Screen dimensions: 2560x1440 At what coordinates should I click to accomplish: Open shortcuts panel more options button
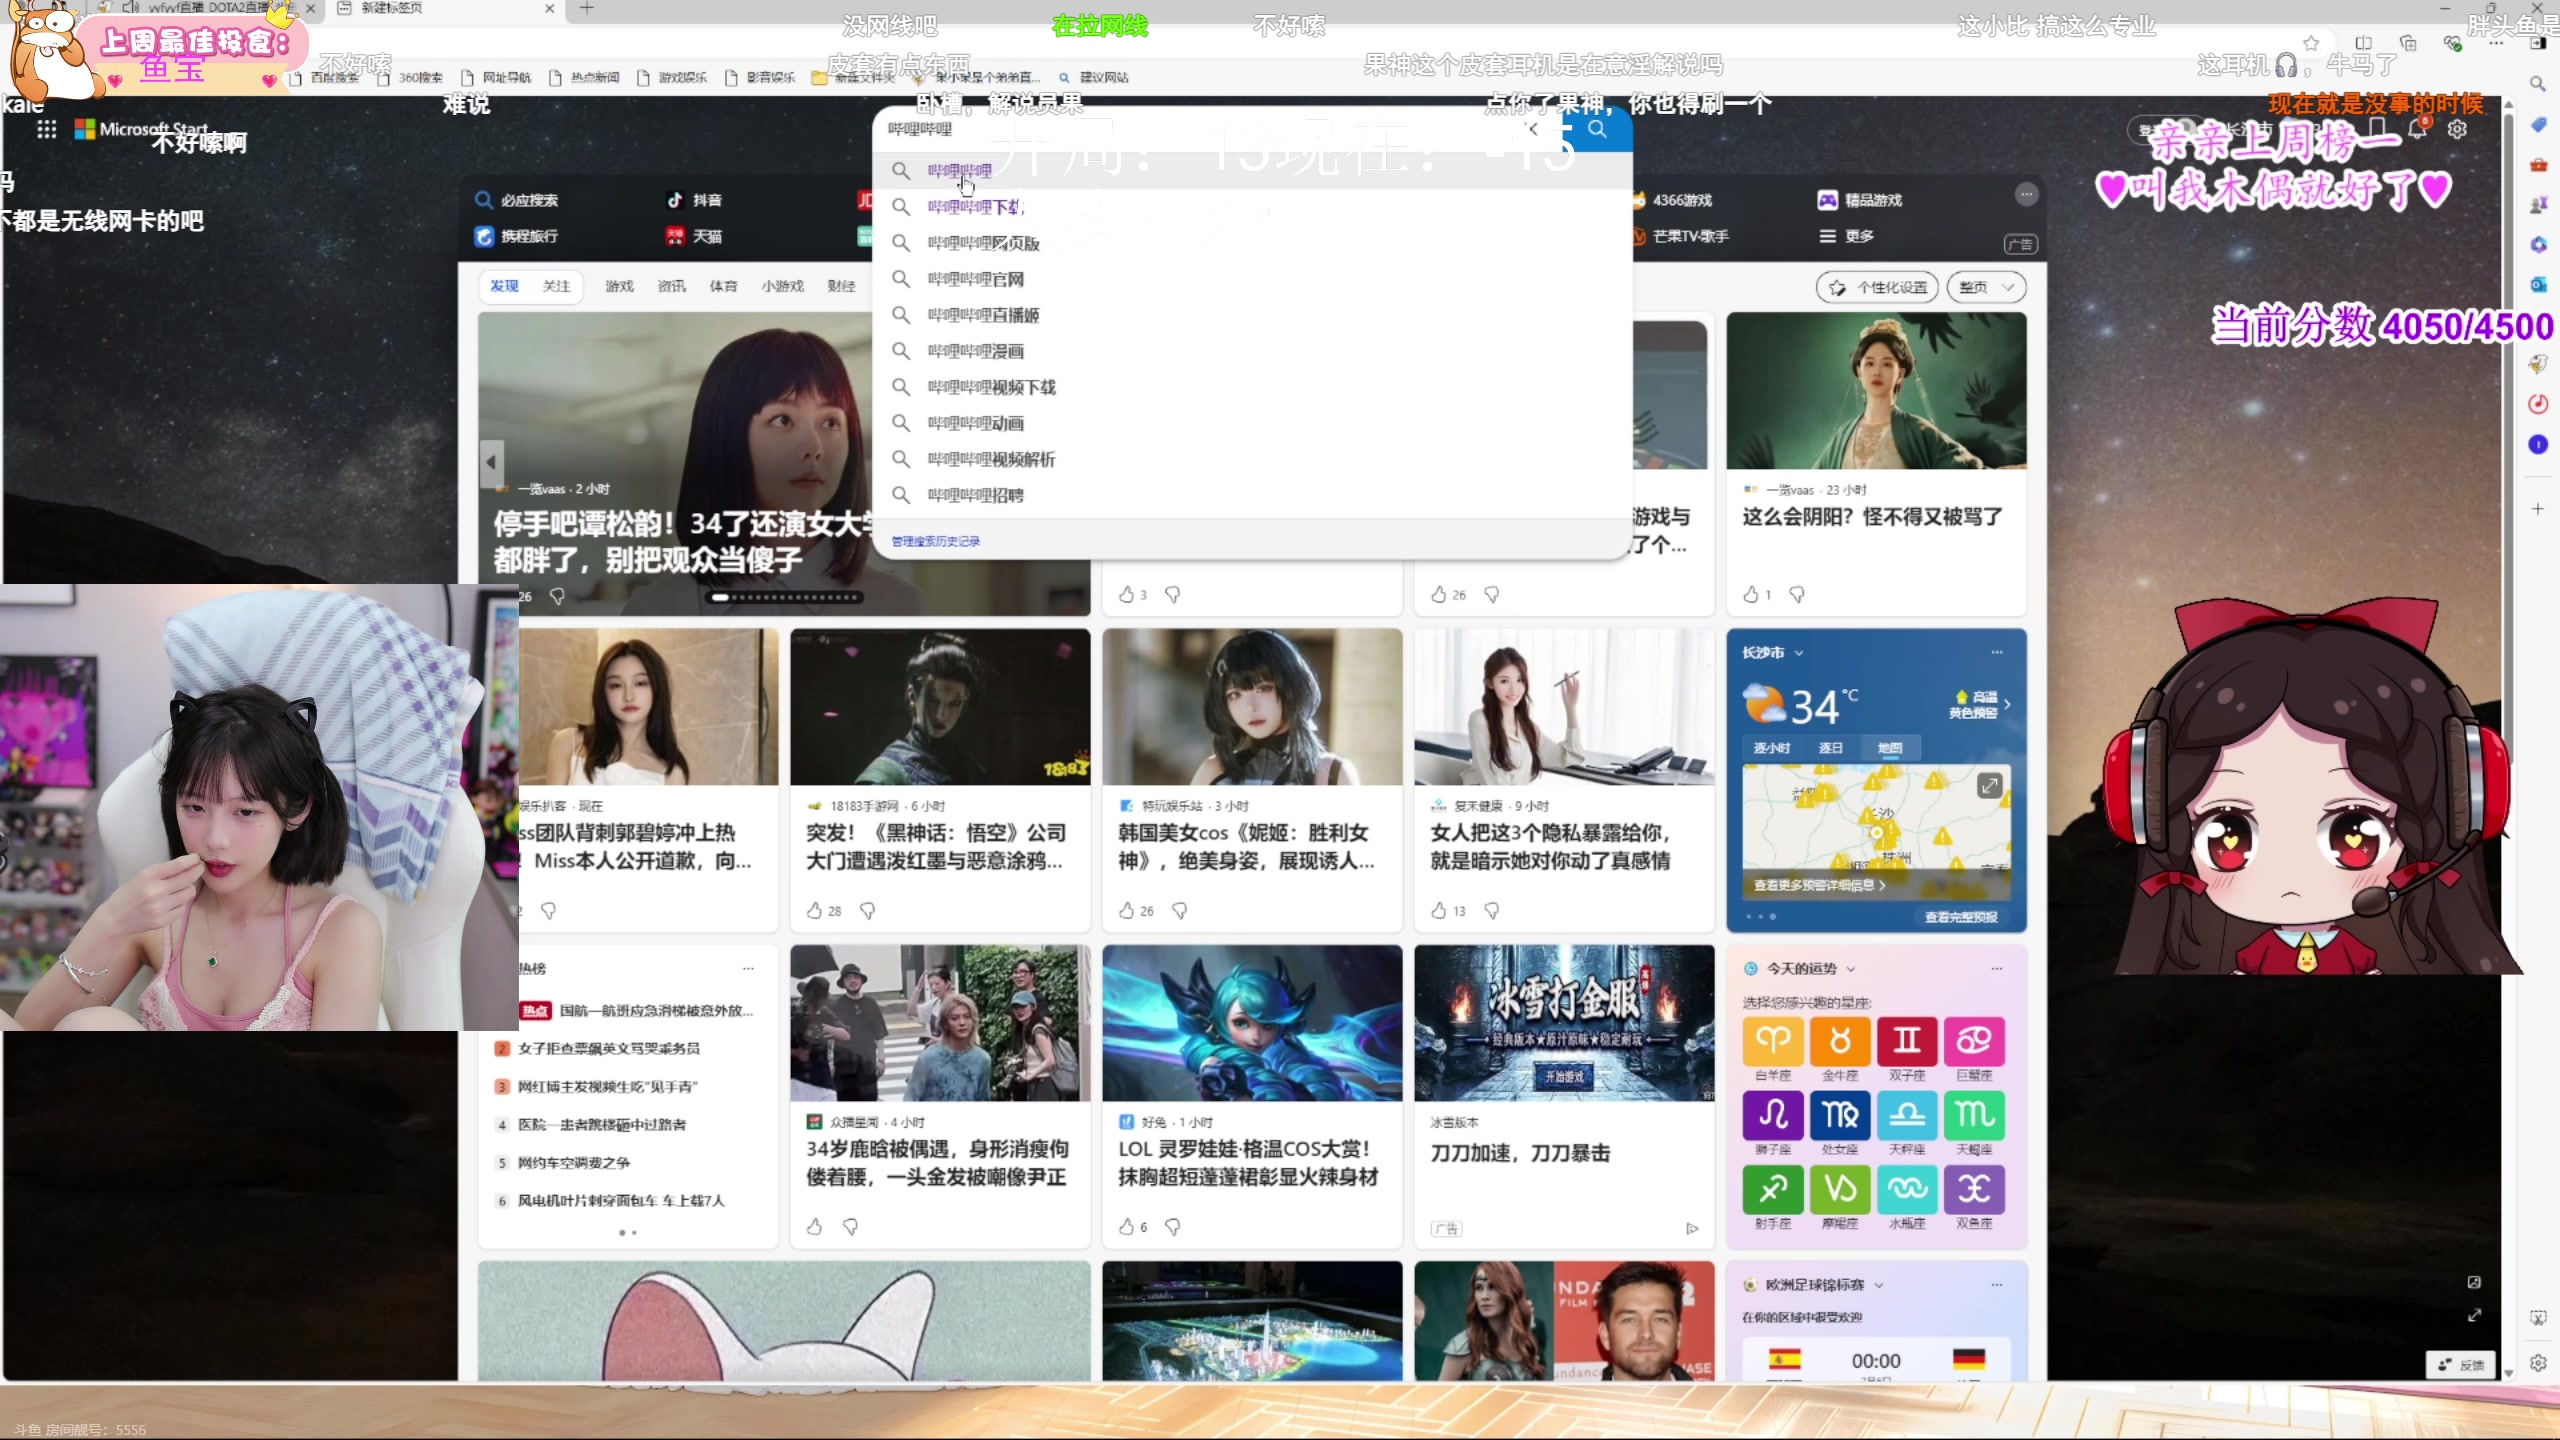[2026, 194]
